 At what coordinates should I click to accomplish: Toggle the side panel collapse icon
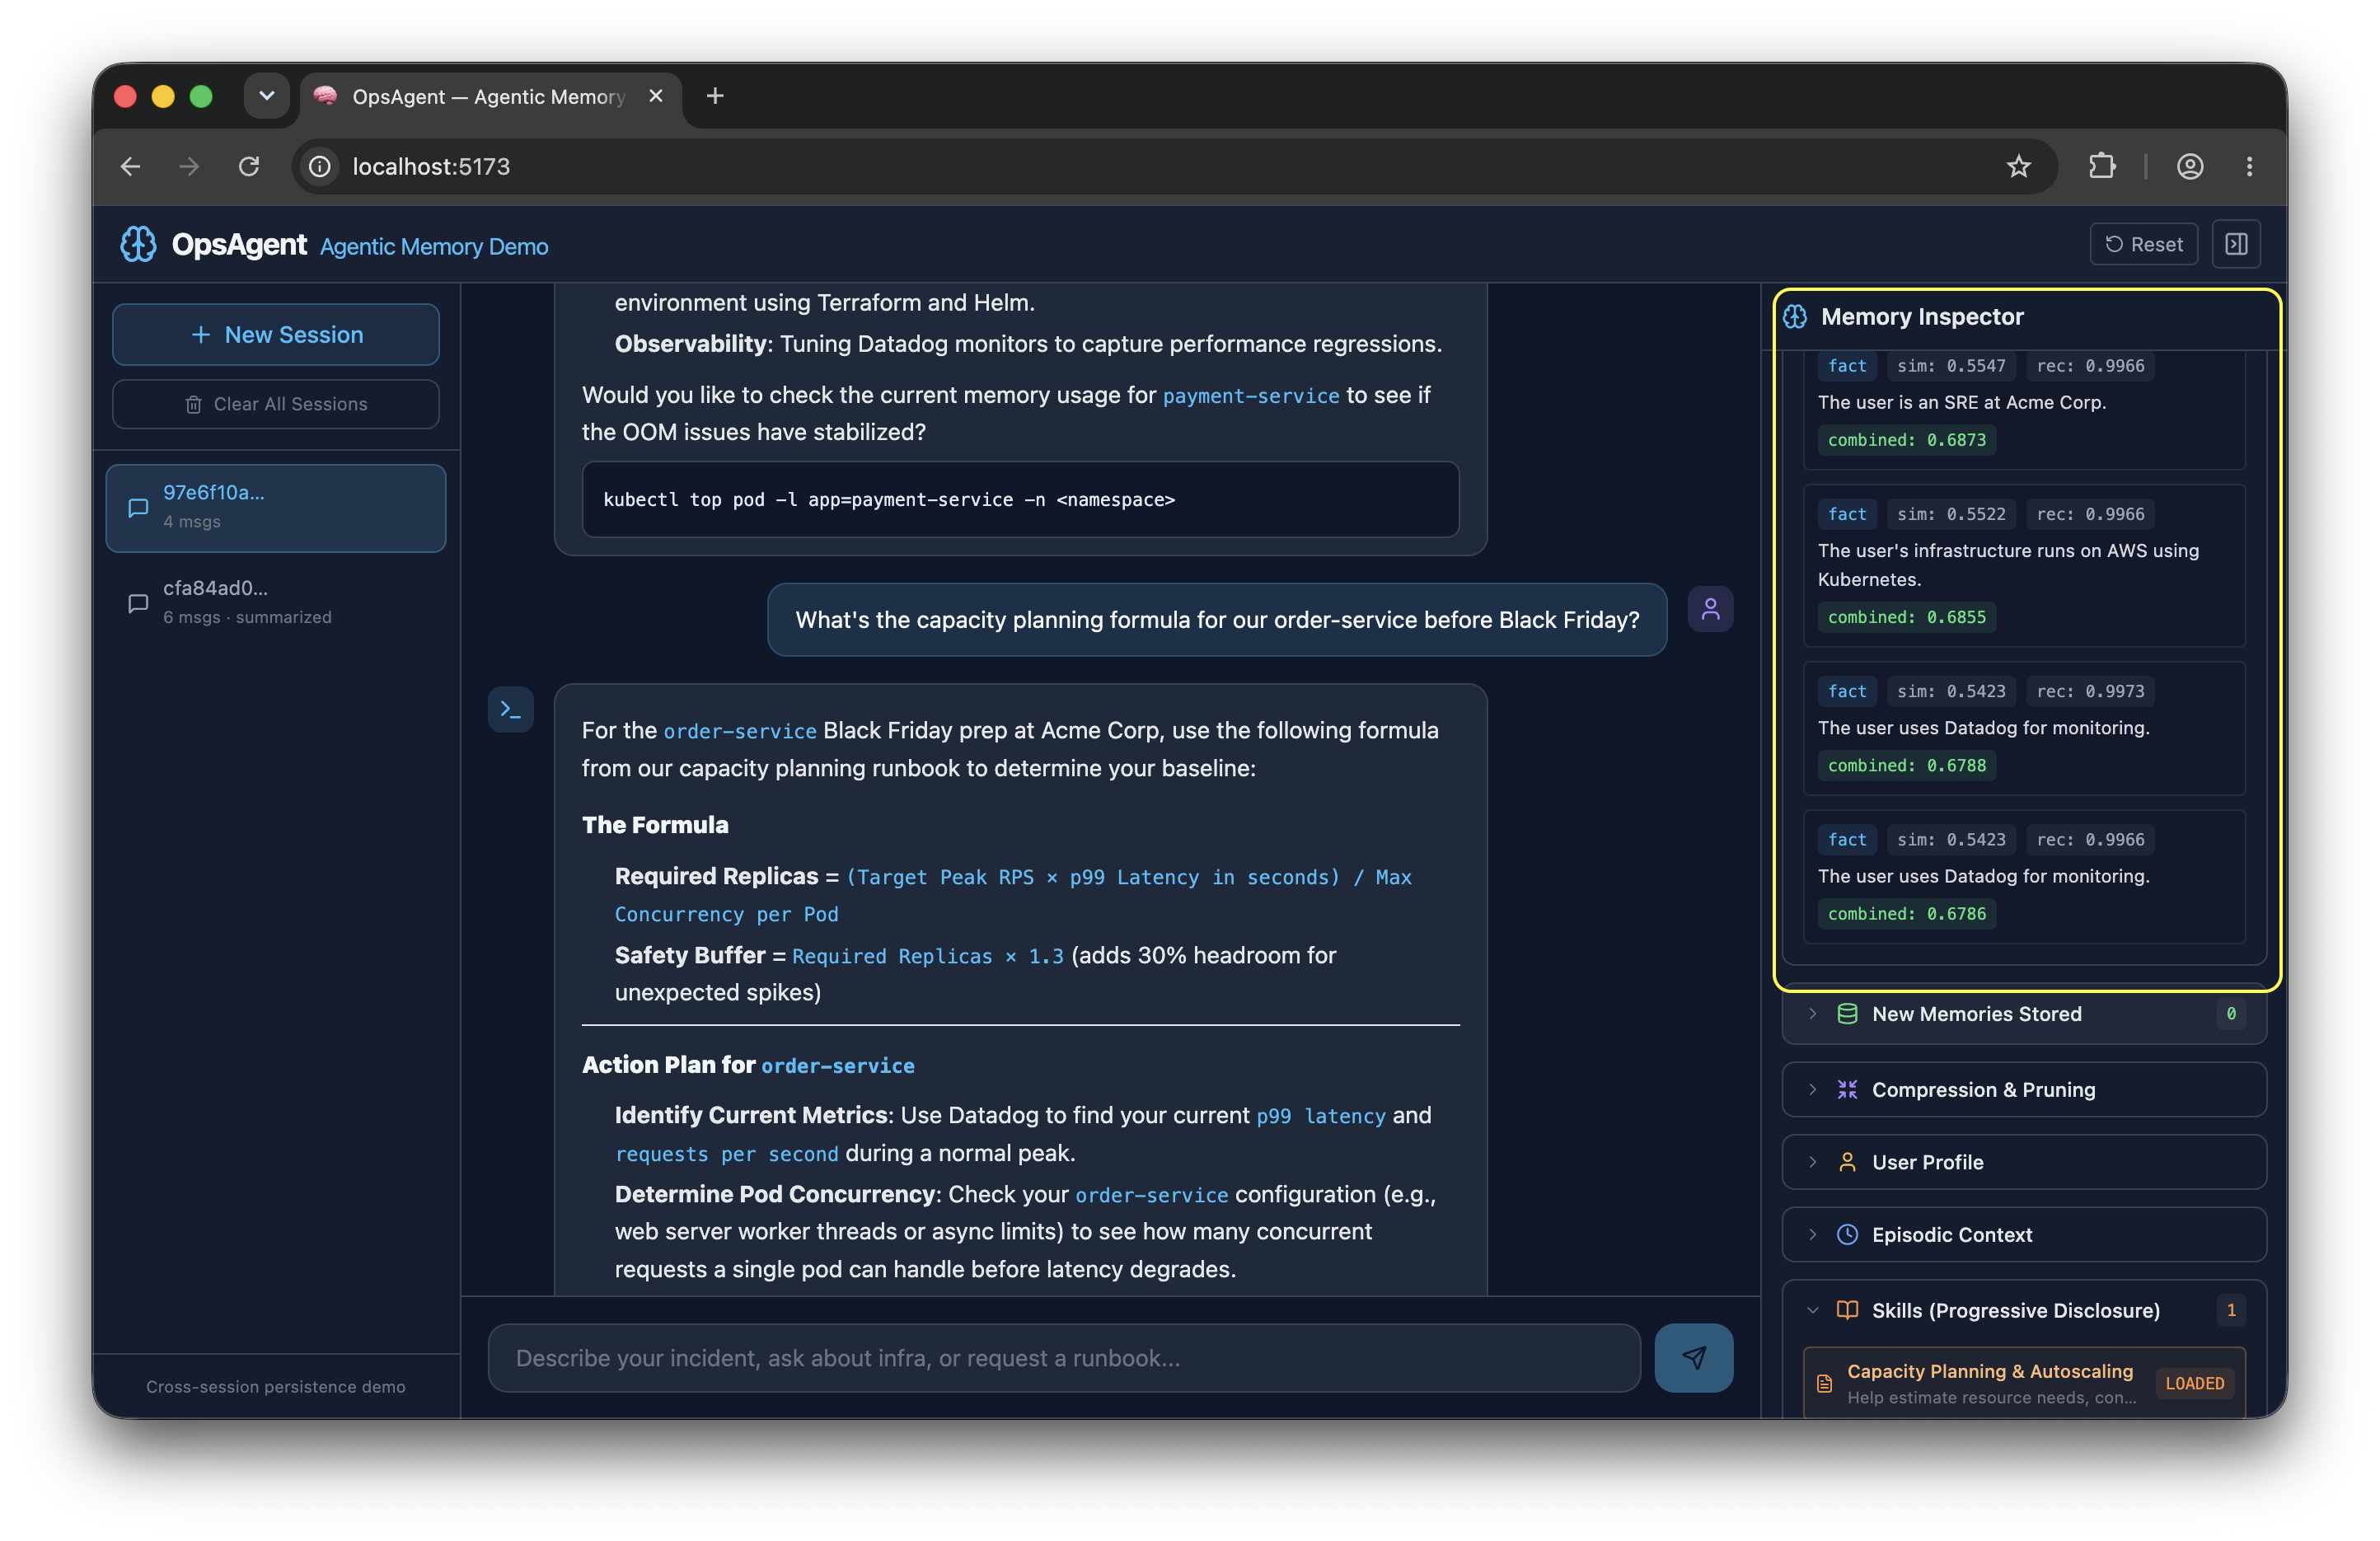(x=2237, y=244)
